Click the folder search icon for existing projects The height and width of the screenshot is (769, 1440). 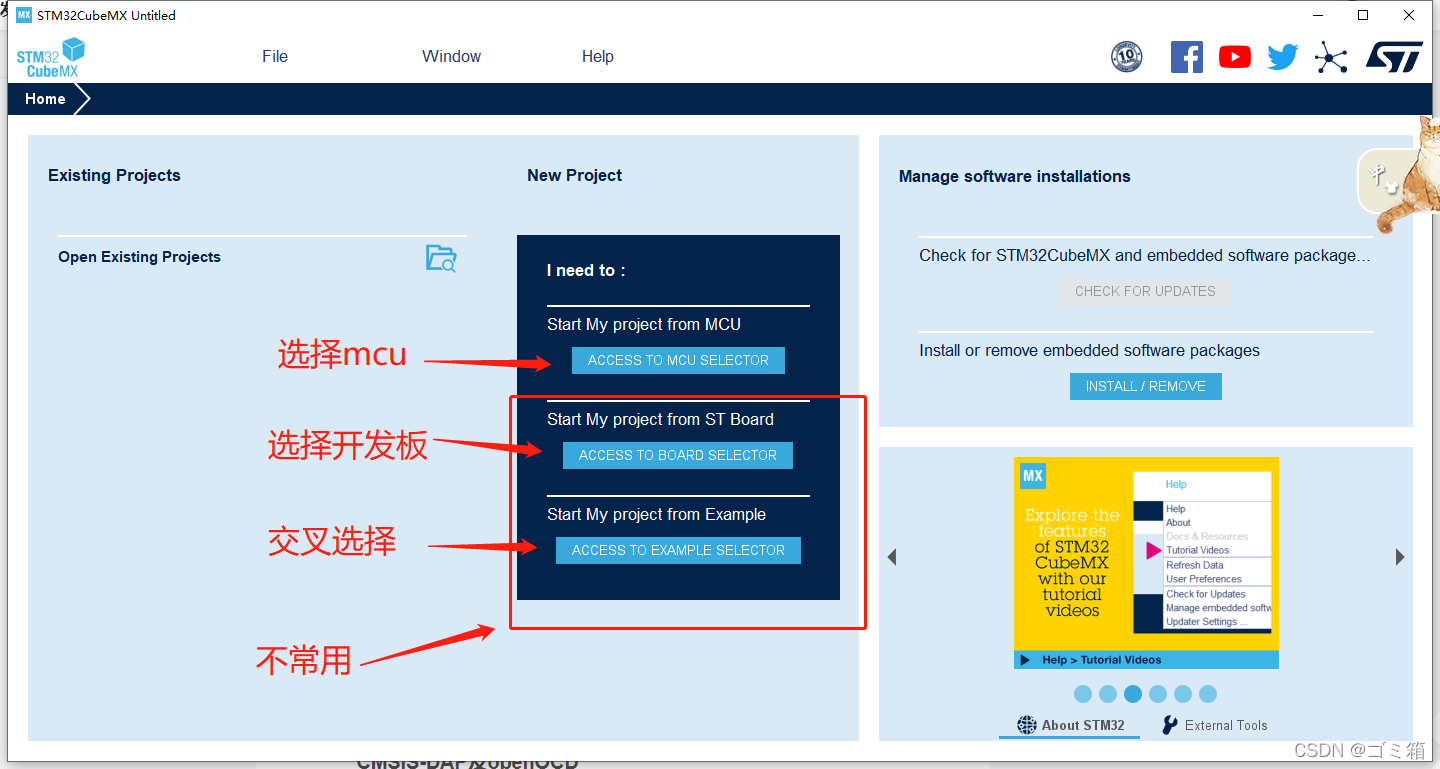pos(441,258)
